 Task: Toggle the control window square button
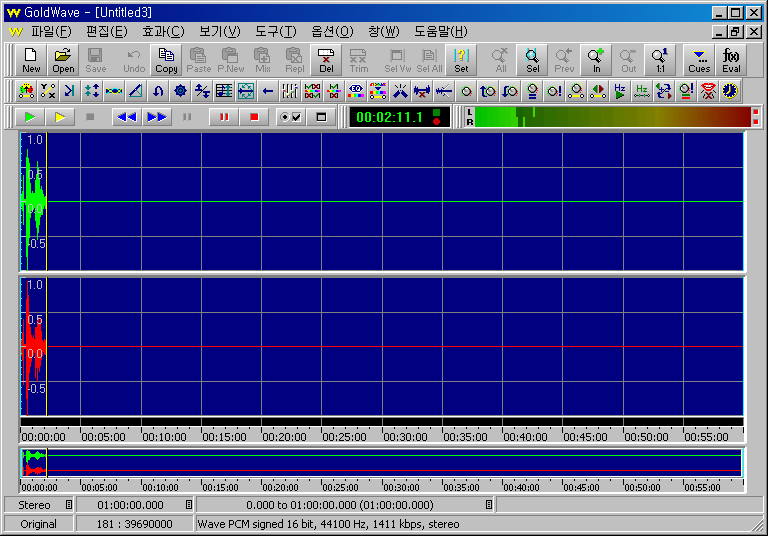pos(321,117)
